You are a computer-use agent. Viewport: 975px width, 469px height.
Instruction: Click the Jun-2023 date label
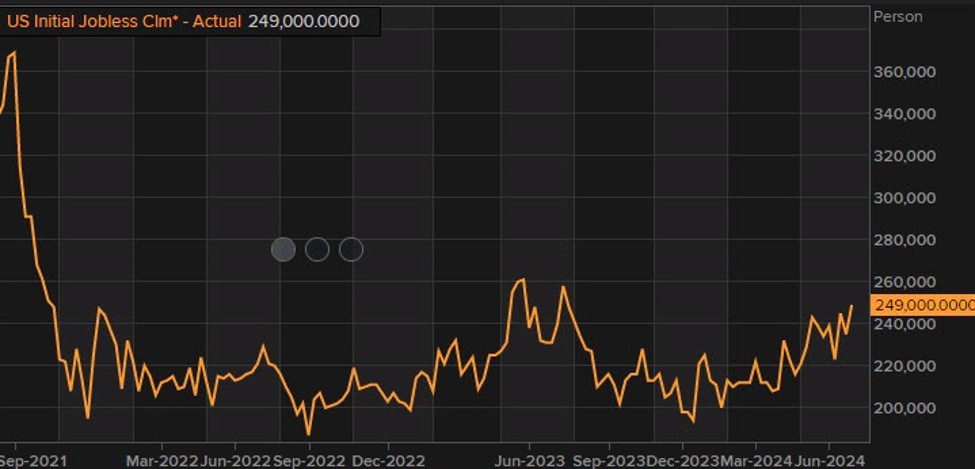pos(530,462)
